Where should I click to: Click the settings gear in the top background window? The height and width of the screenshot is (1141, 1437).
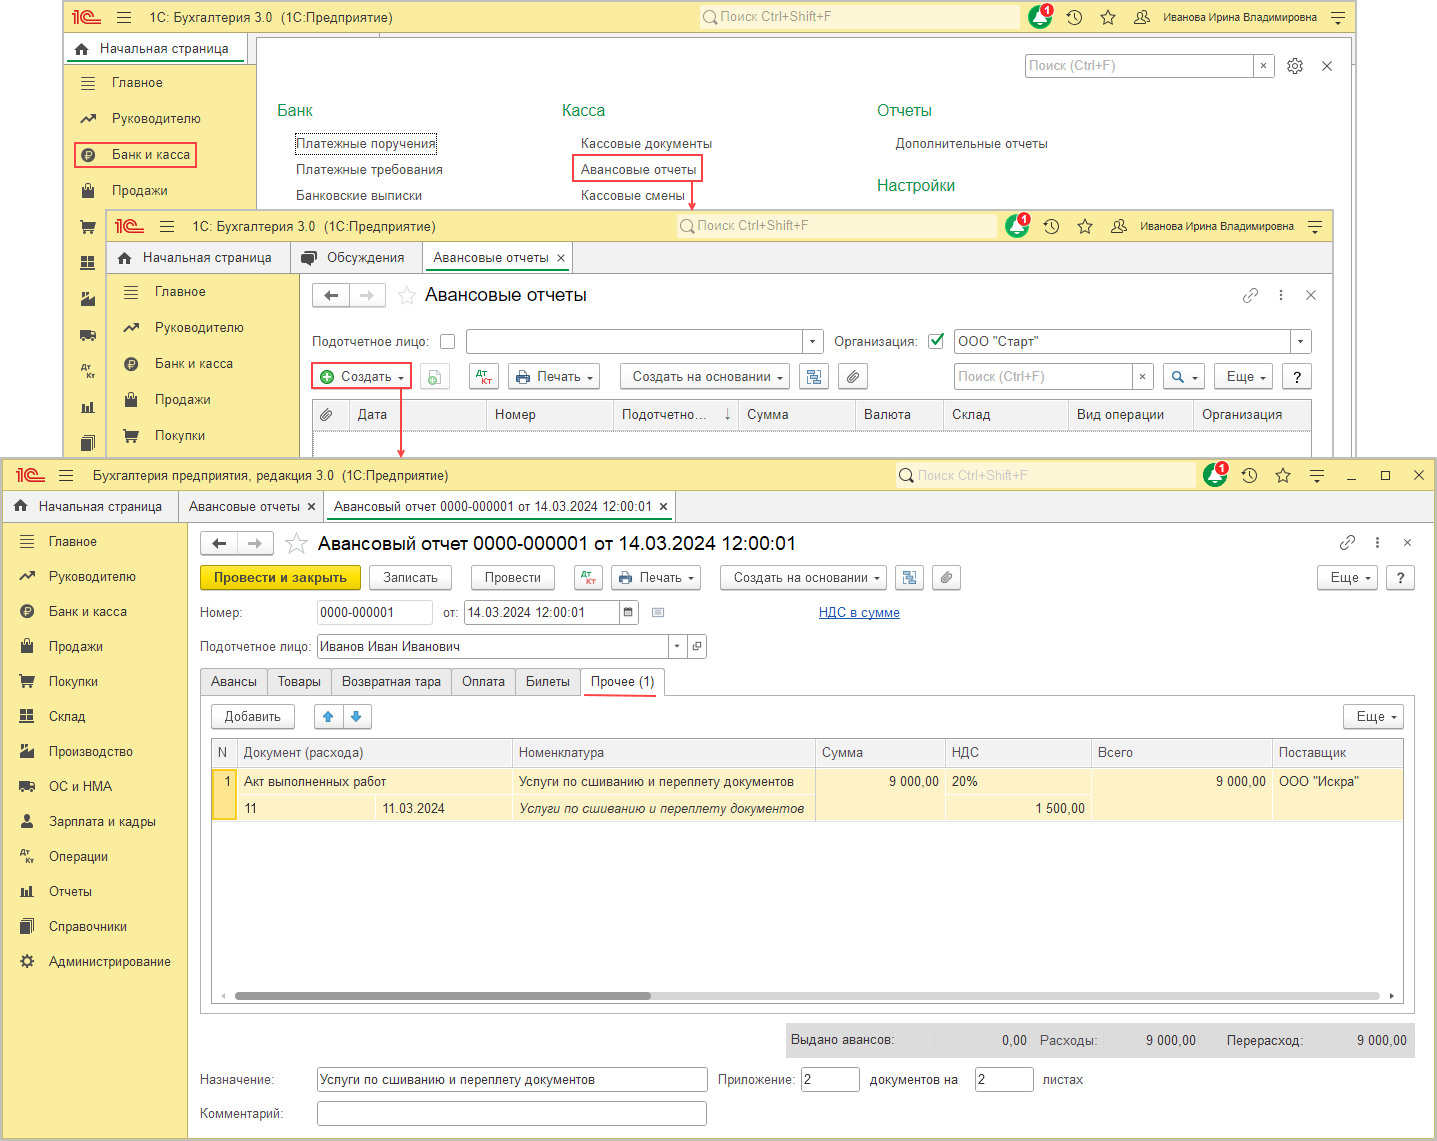coord(1295,66)
